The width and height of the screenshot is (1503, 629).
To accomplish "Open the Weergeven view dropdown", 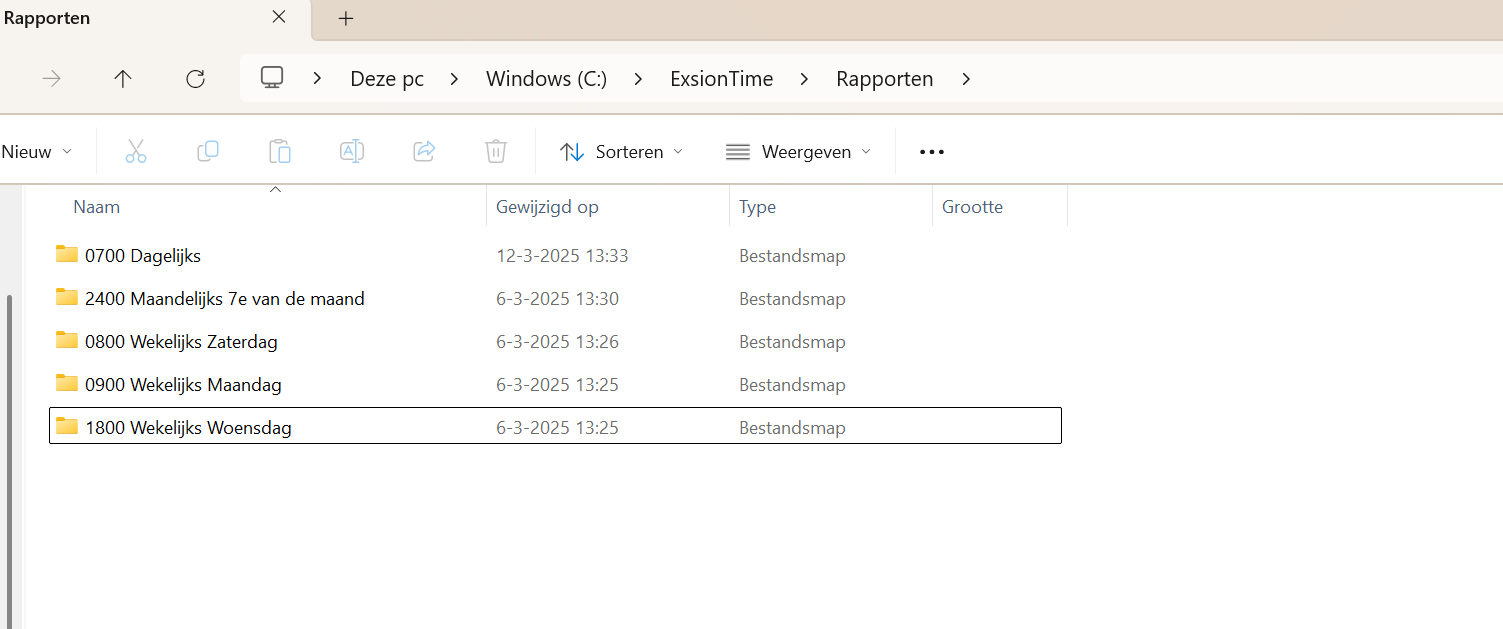I will tap(798, 152).
